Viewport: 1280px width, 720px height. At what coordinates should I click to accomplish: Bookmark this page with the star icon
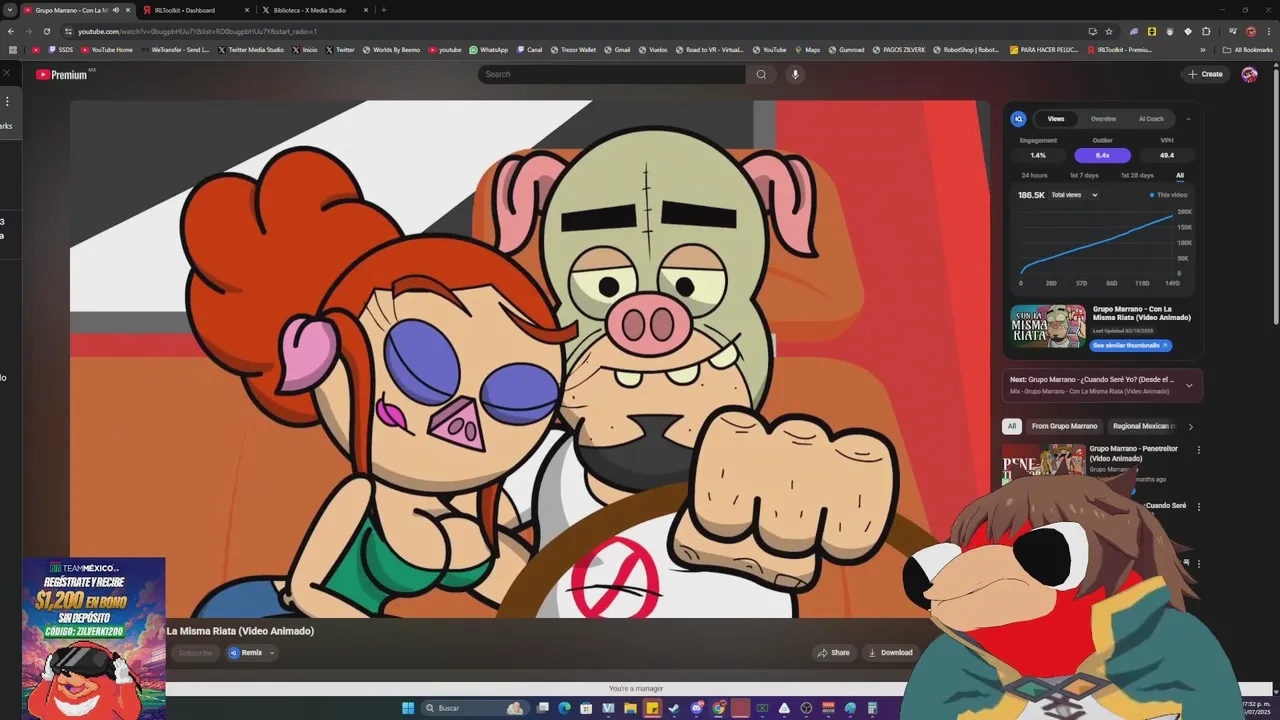tap(1108, 31)
